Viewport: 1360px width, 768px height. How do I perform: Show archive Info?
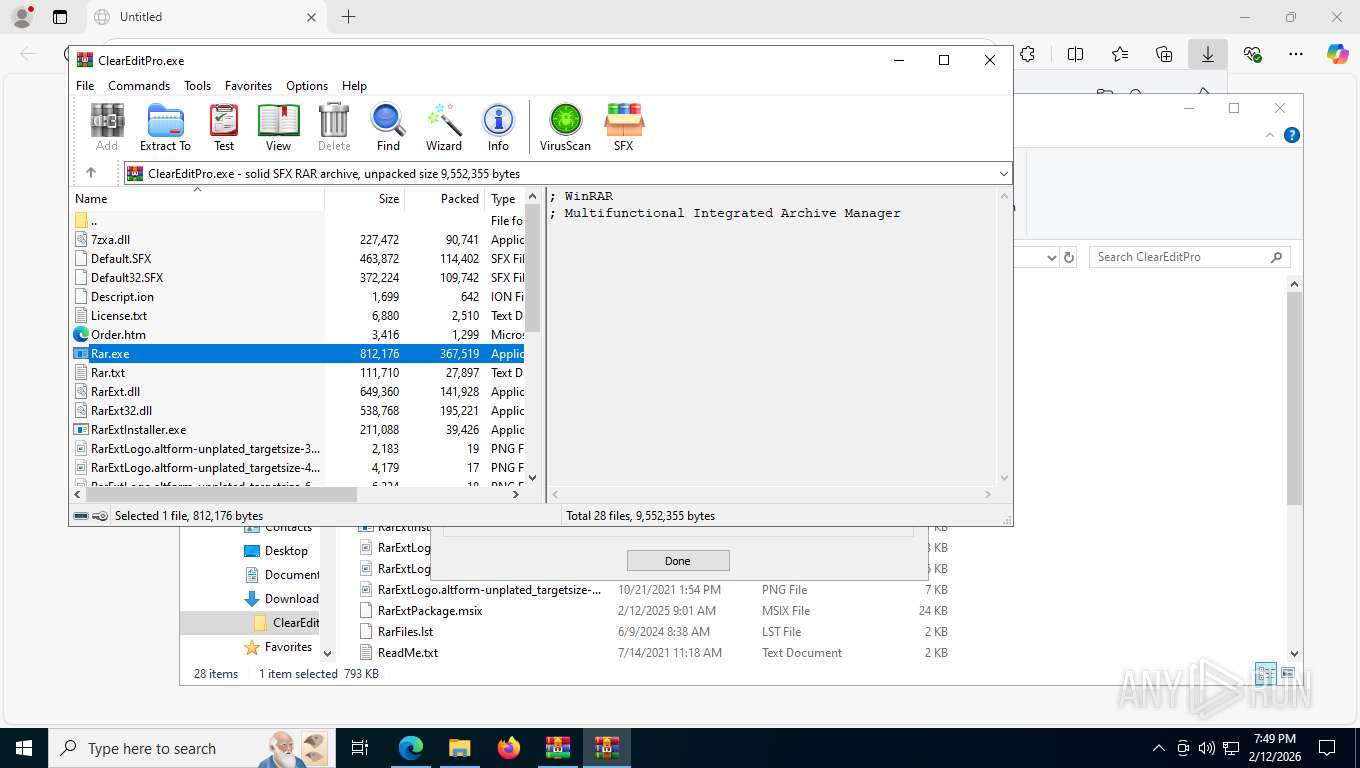pyautogui.click(x=498, y=127)
